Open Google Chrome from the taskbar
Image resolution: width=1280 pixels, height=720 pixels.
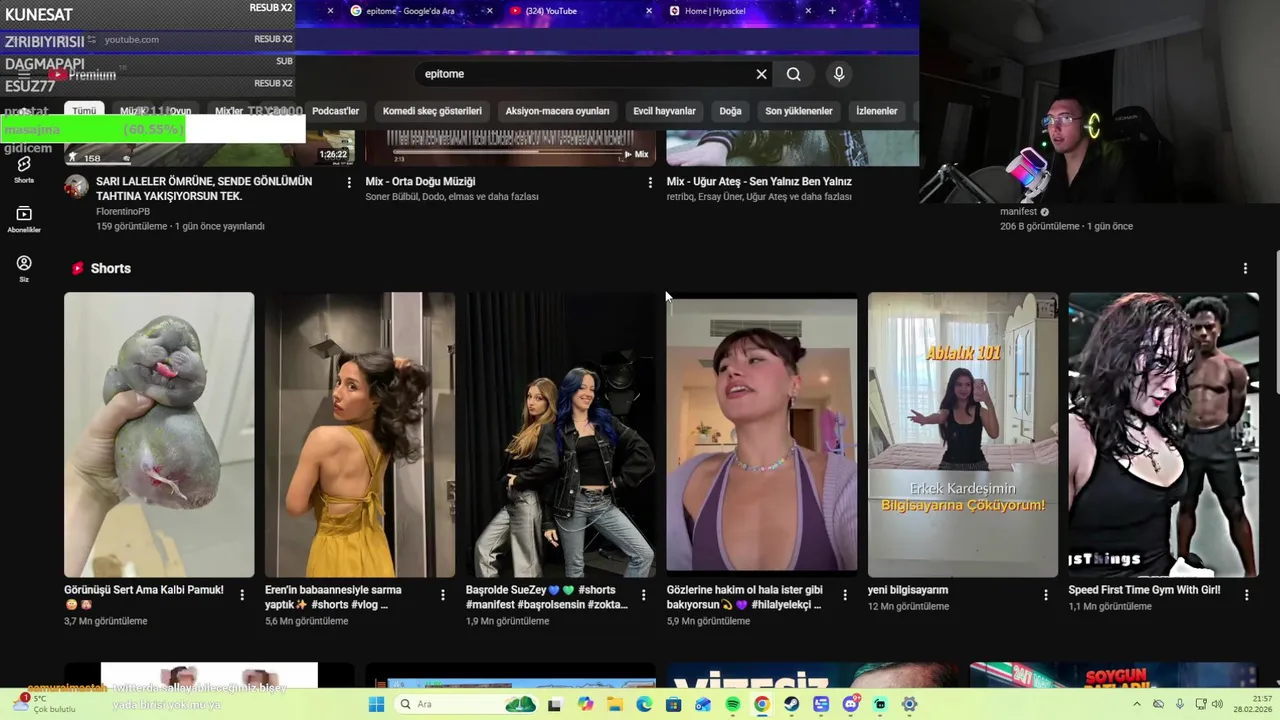pyautogui.click(x=762, y=704)
